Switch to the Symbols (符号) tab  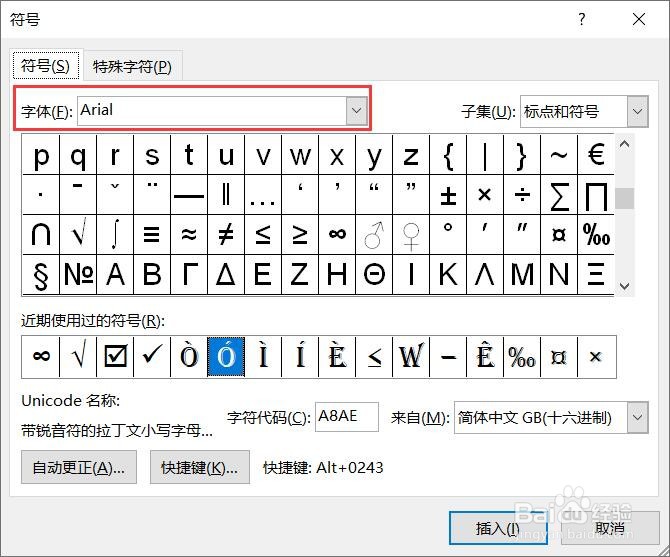pyautogui.click(x=46, y=66)
